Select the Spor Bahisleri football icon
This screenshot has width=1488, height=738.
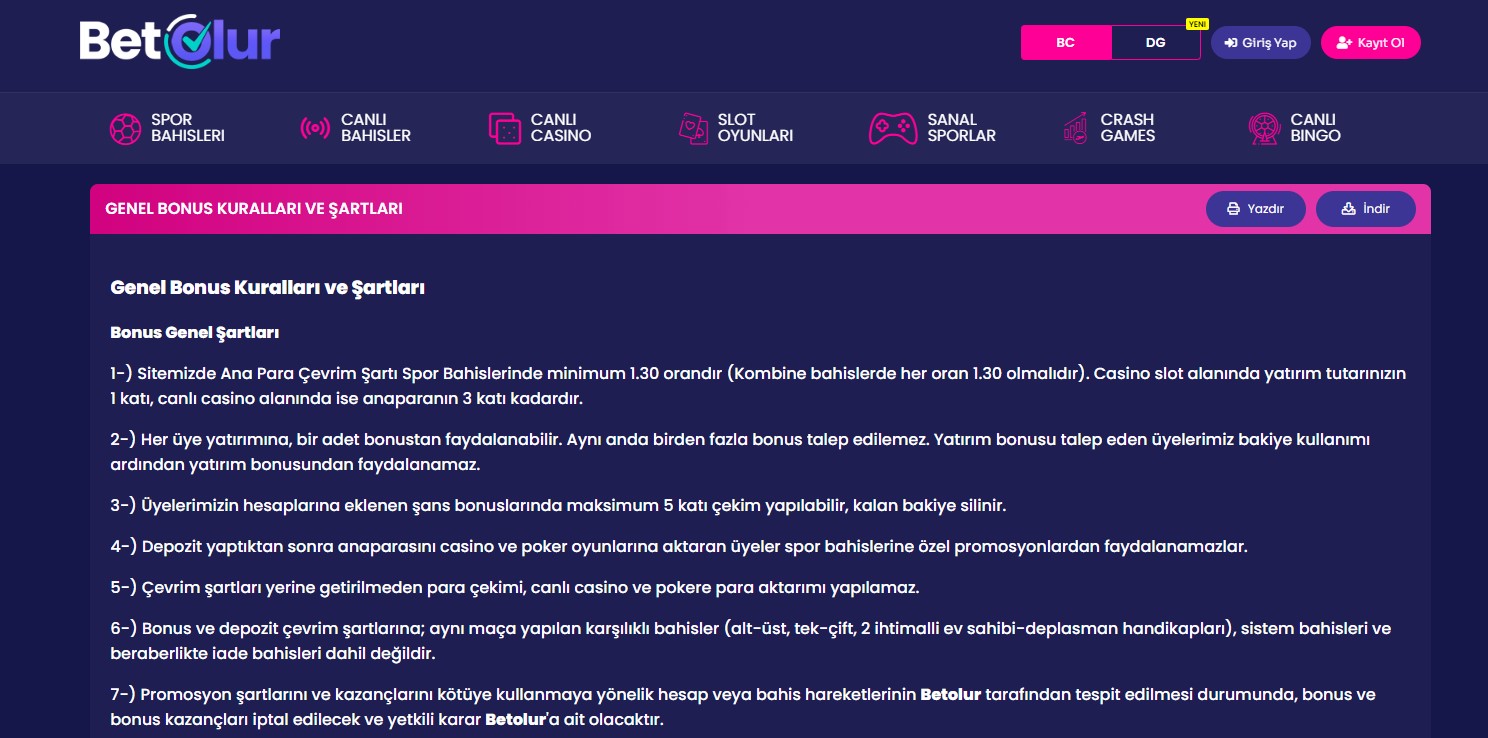[125, 128]
